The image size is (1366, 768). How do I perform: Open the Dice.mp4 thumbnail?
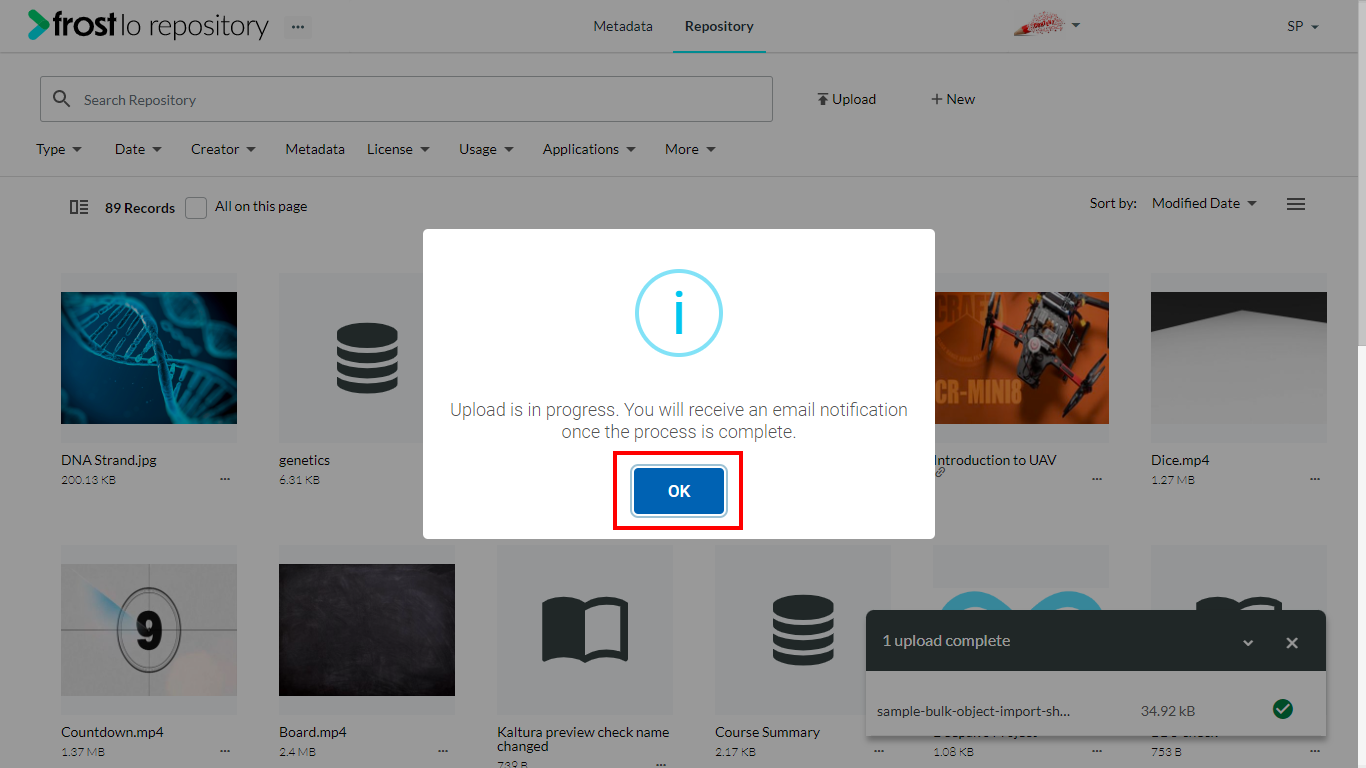[x=1239, y=358]
